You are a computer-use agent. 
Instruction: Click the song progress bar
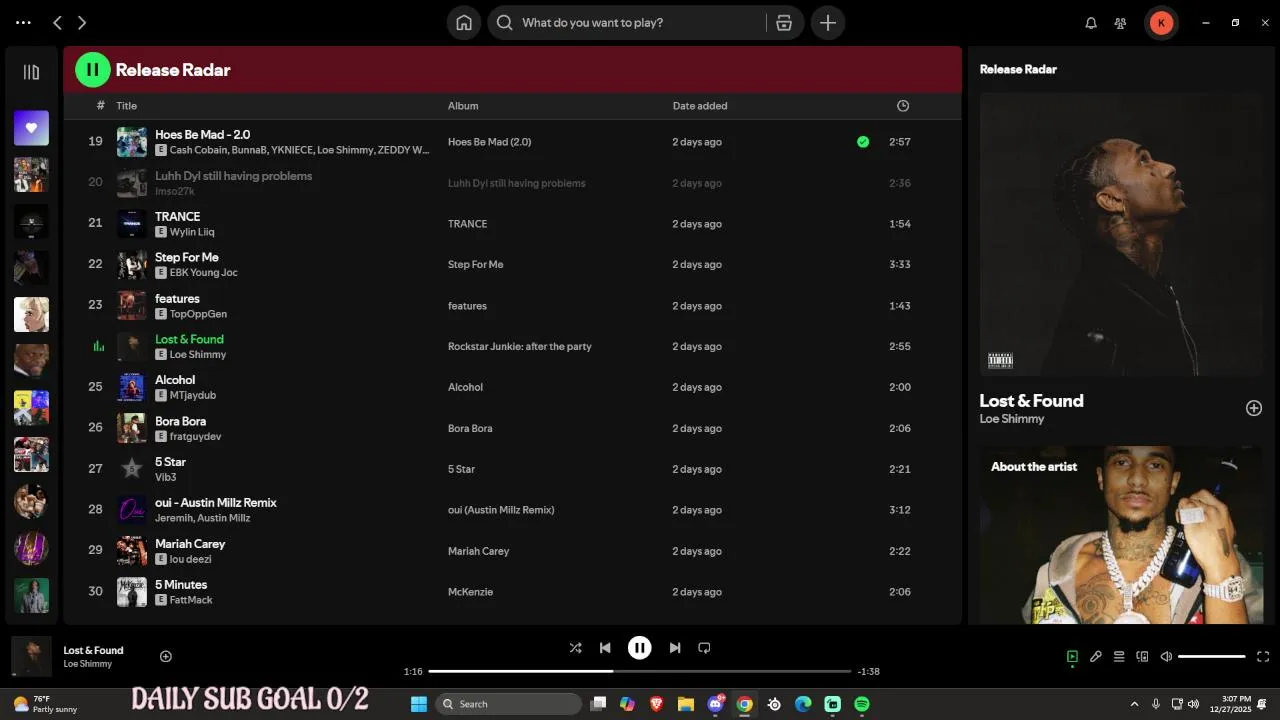tap(640, 671)
